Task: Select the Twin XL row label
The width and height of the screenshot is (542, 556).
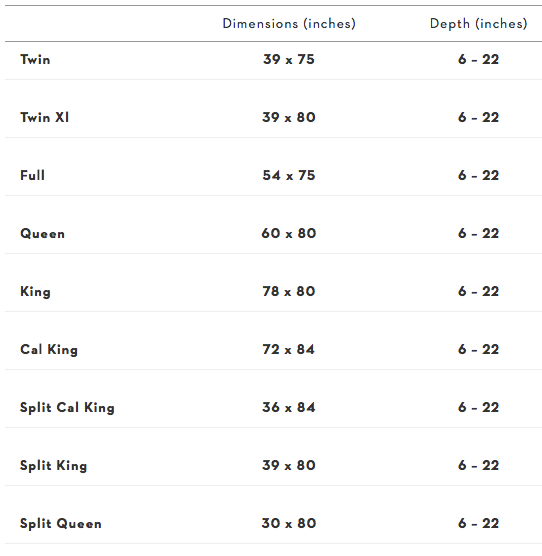Action: 45,117
